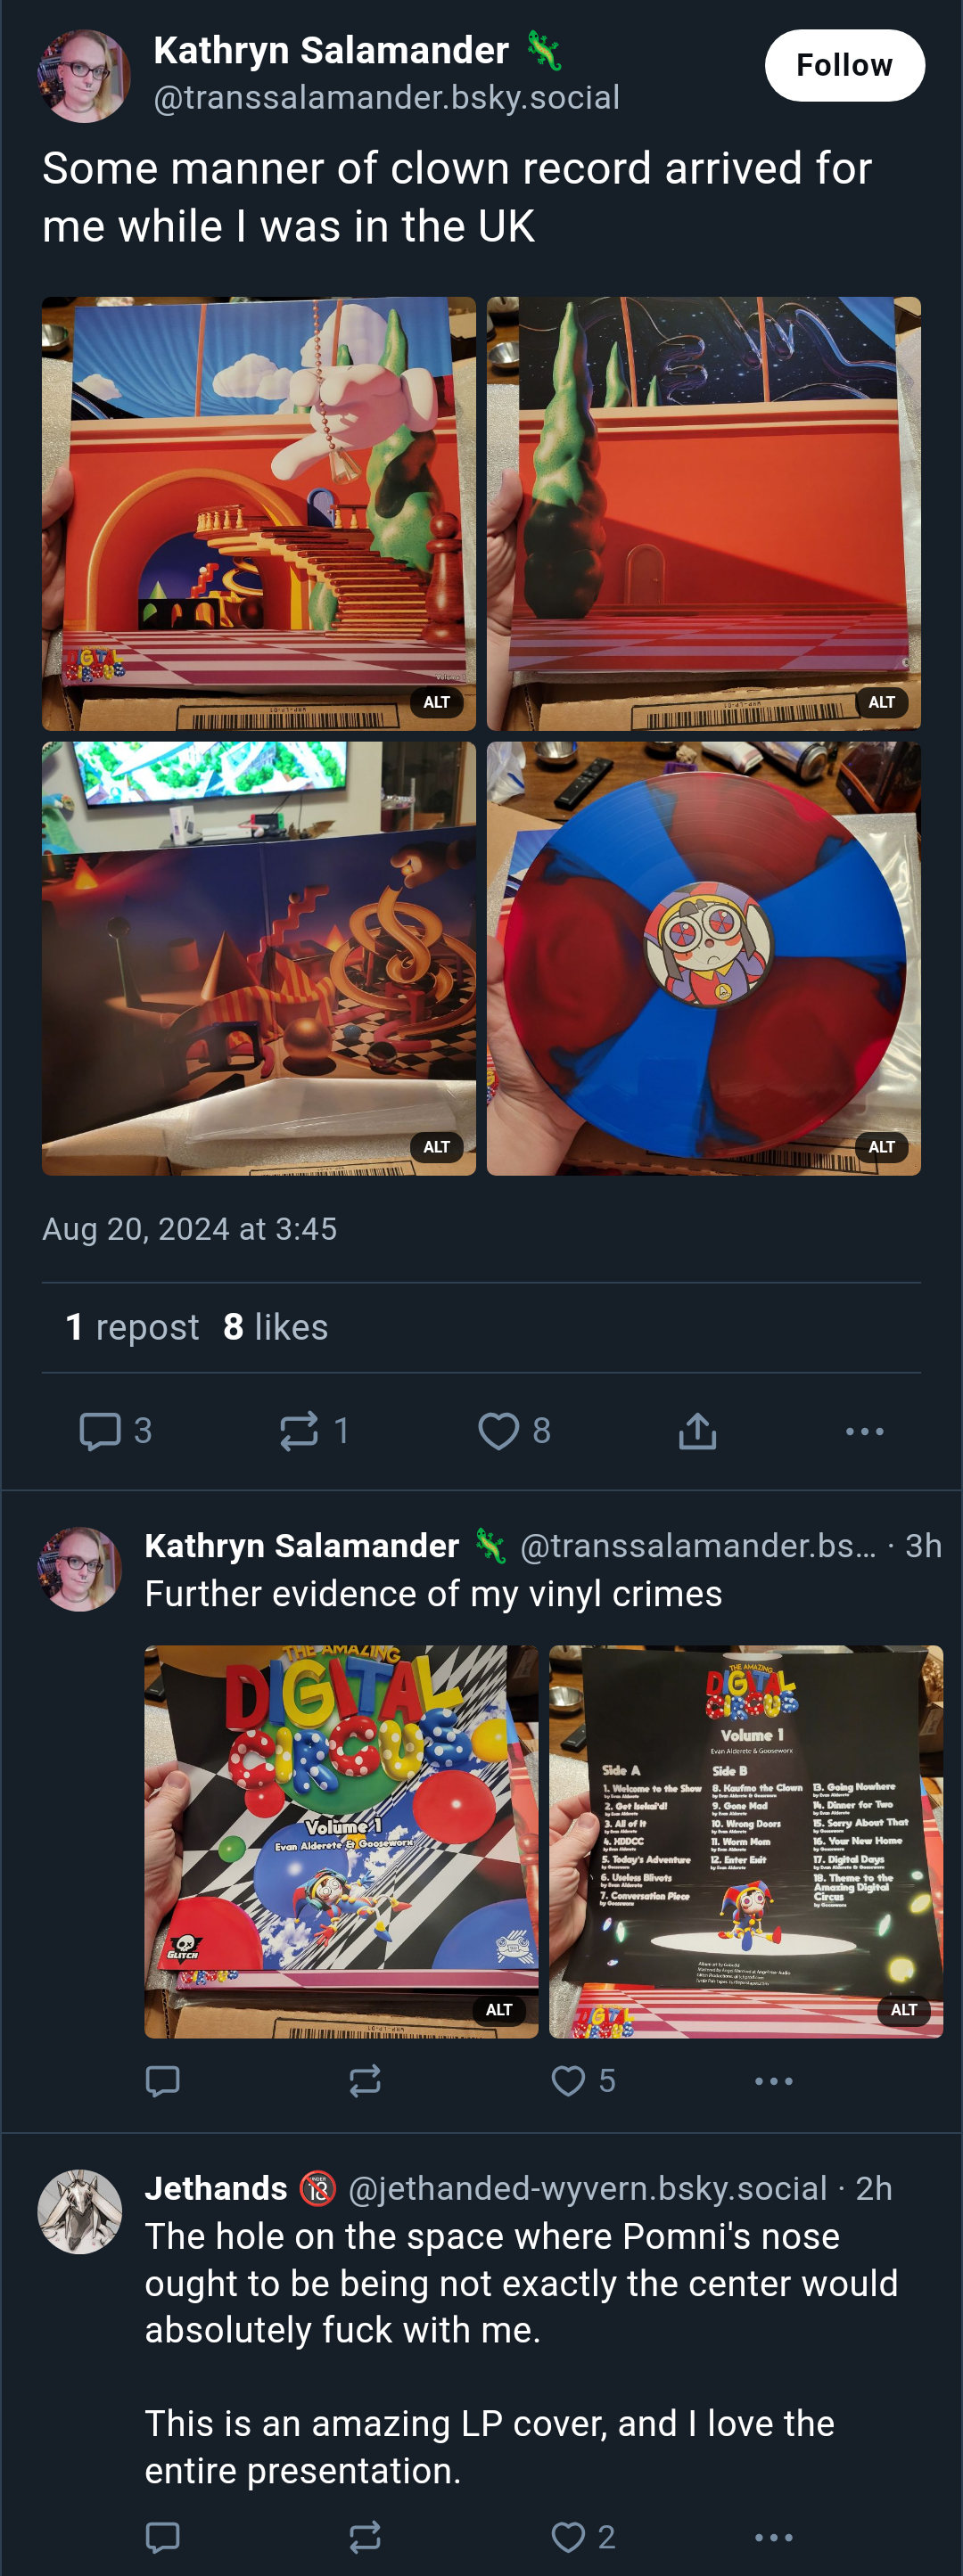963x2576 pixels.
Task: Like the main post with 8 likes
Action: [514, 1431]
